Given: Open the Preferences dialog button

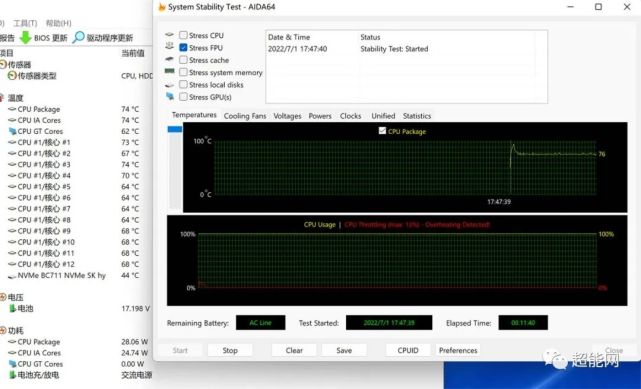Looking at the screenshot, I should point(458,350).
